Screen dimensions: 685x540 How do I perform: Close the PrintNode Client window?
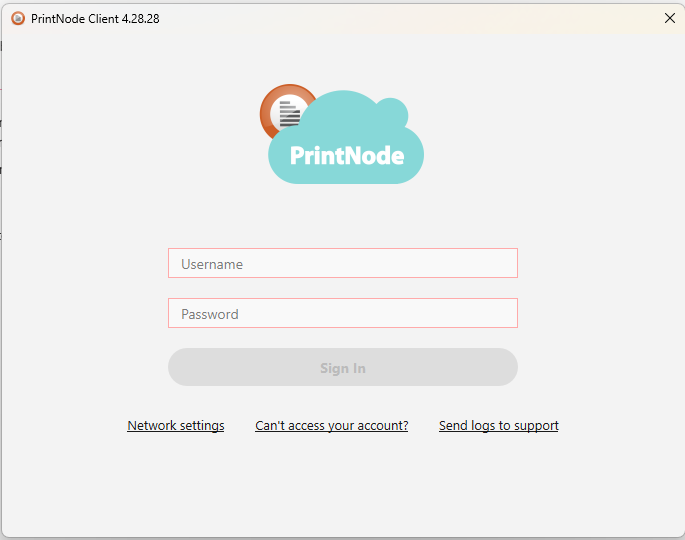(x=669, y=18)
